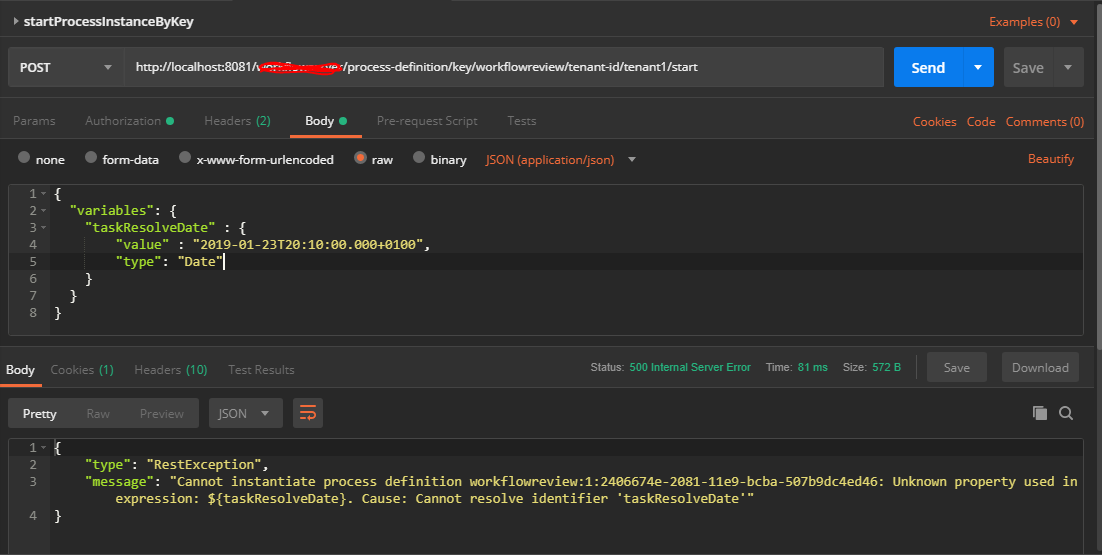1102x555 pixels.
Task: Open the Examples (0) dropdown
Action: [1033, 22]
